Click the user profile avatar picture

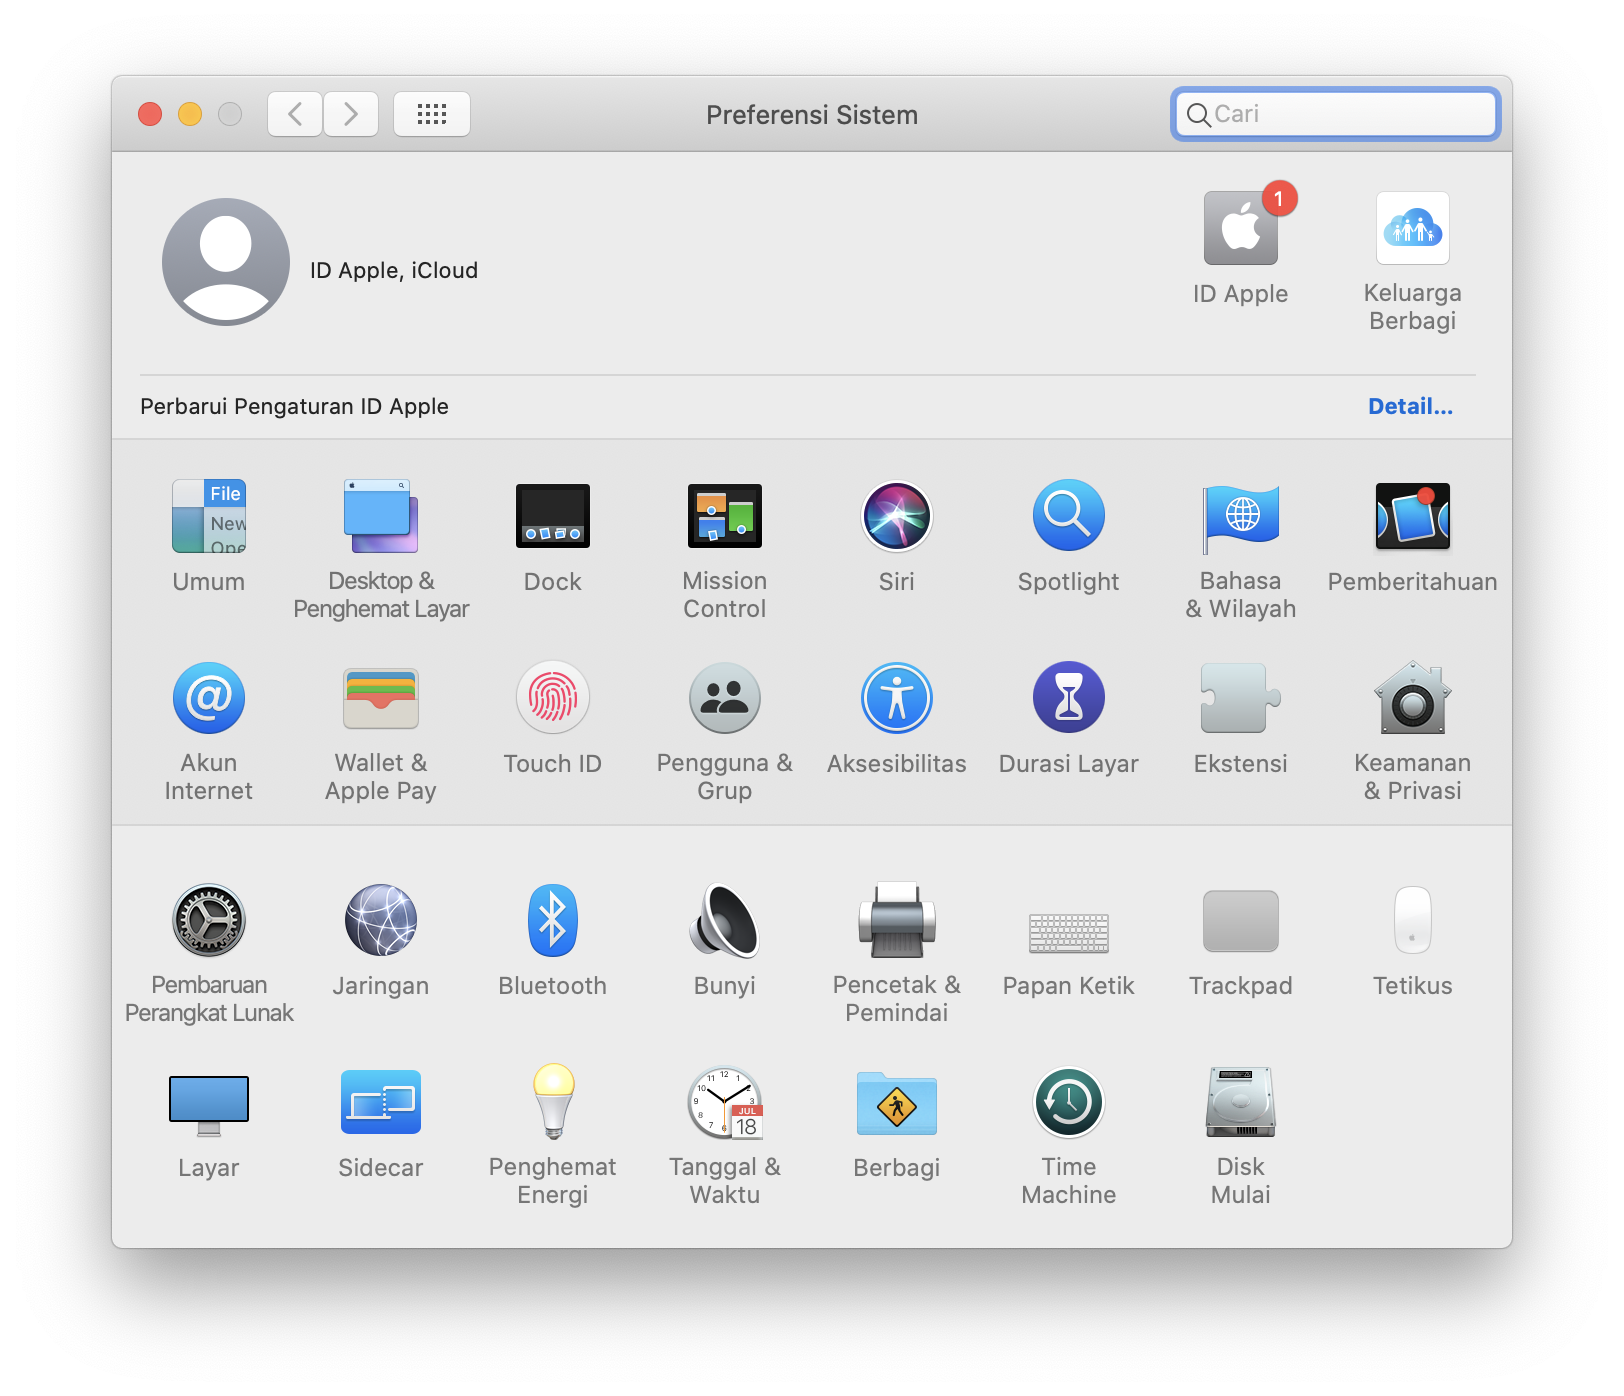[x=226, y=262]
